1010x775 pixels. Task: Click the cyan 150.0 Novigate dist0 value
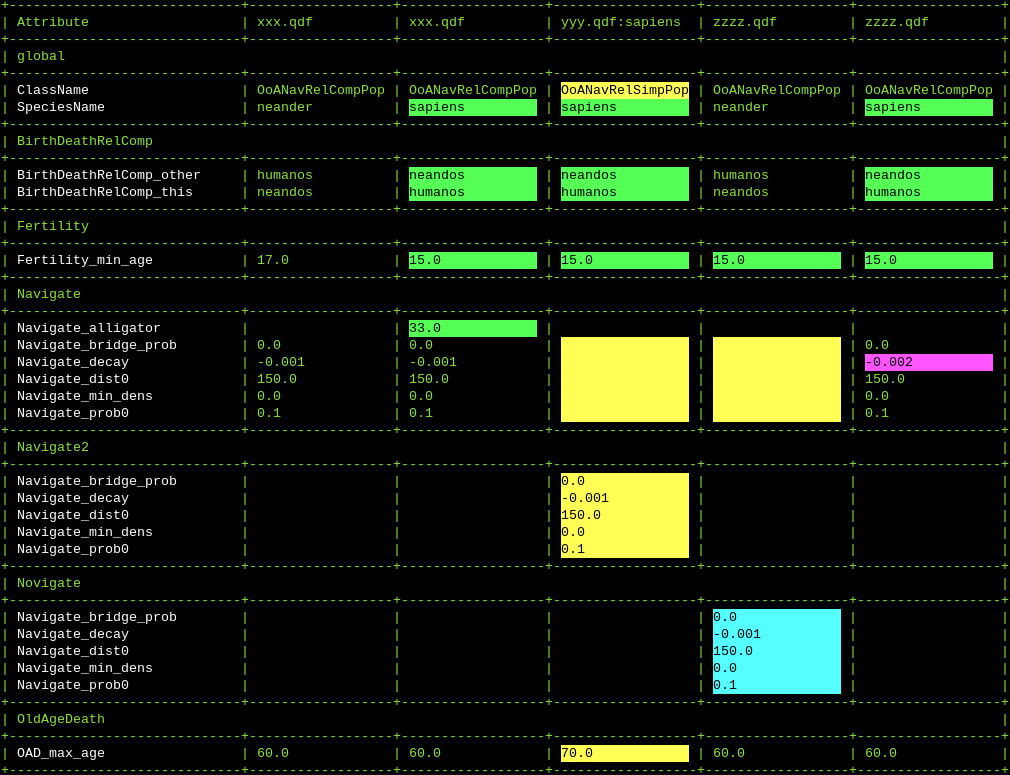(776, 651)
